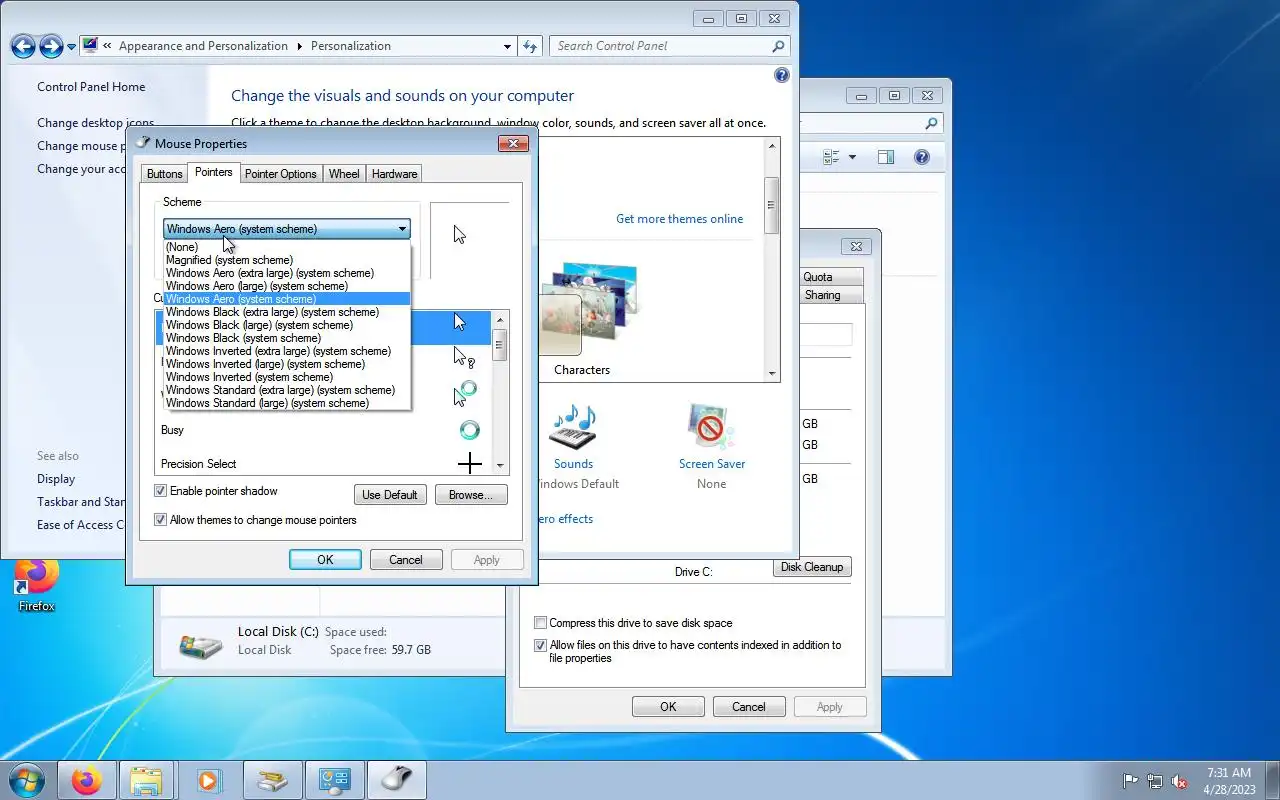This screenshot has height=800, width=1280.
Task: Click the Local Disk (C:) drive icon
Action: tap(200, 645)
